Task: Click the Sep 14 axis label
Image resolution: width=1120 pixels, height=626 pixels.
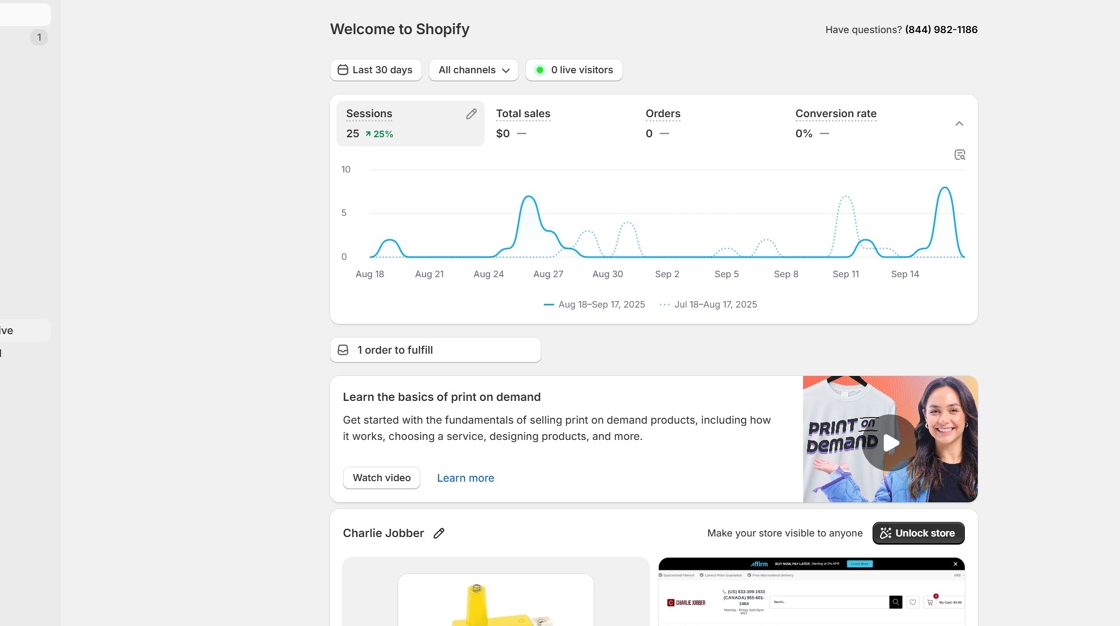Action: coord(905,274)
